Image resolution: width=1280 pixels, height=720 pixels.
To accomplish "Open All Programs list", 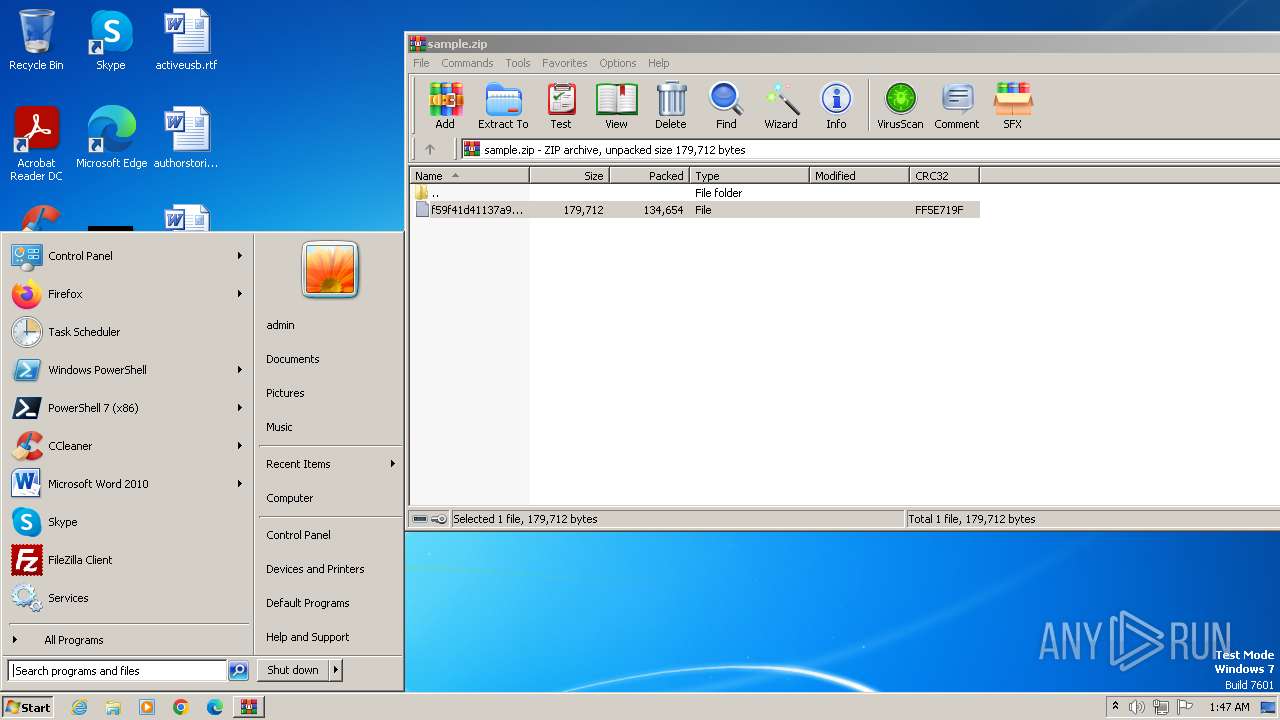I will tap(74, 640).
